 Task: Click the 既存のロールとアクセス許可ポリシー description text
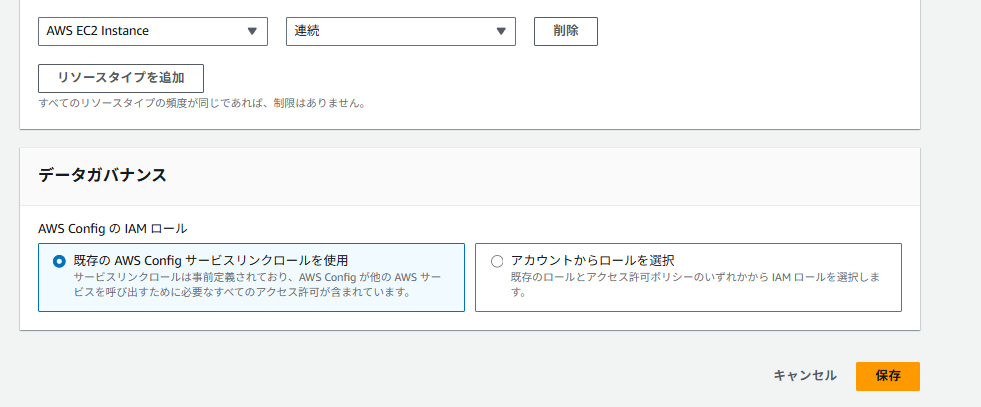coord(694,284)
